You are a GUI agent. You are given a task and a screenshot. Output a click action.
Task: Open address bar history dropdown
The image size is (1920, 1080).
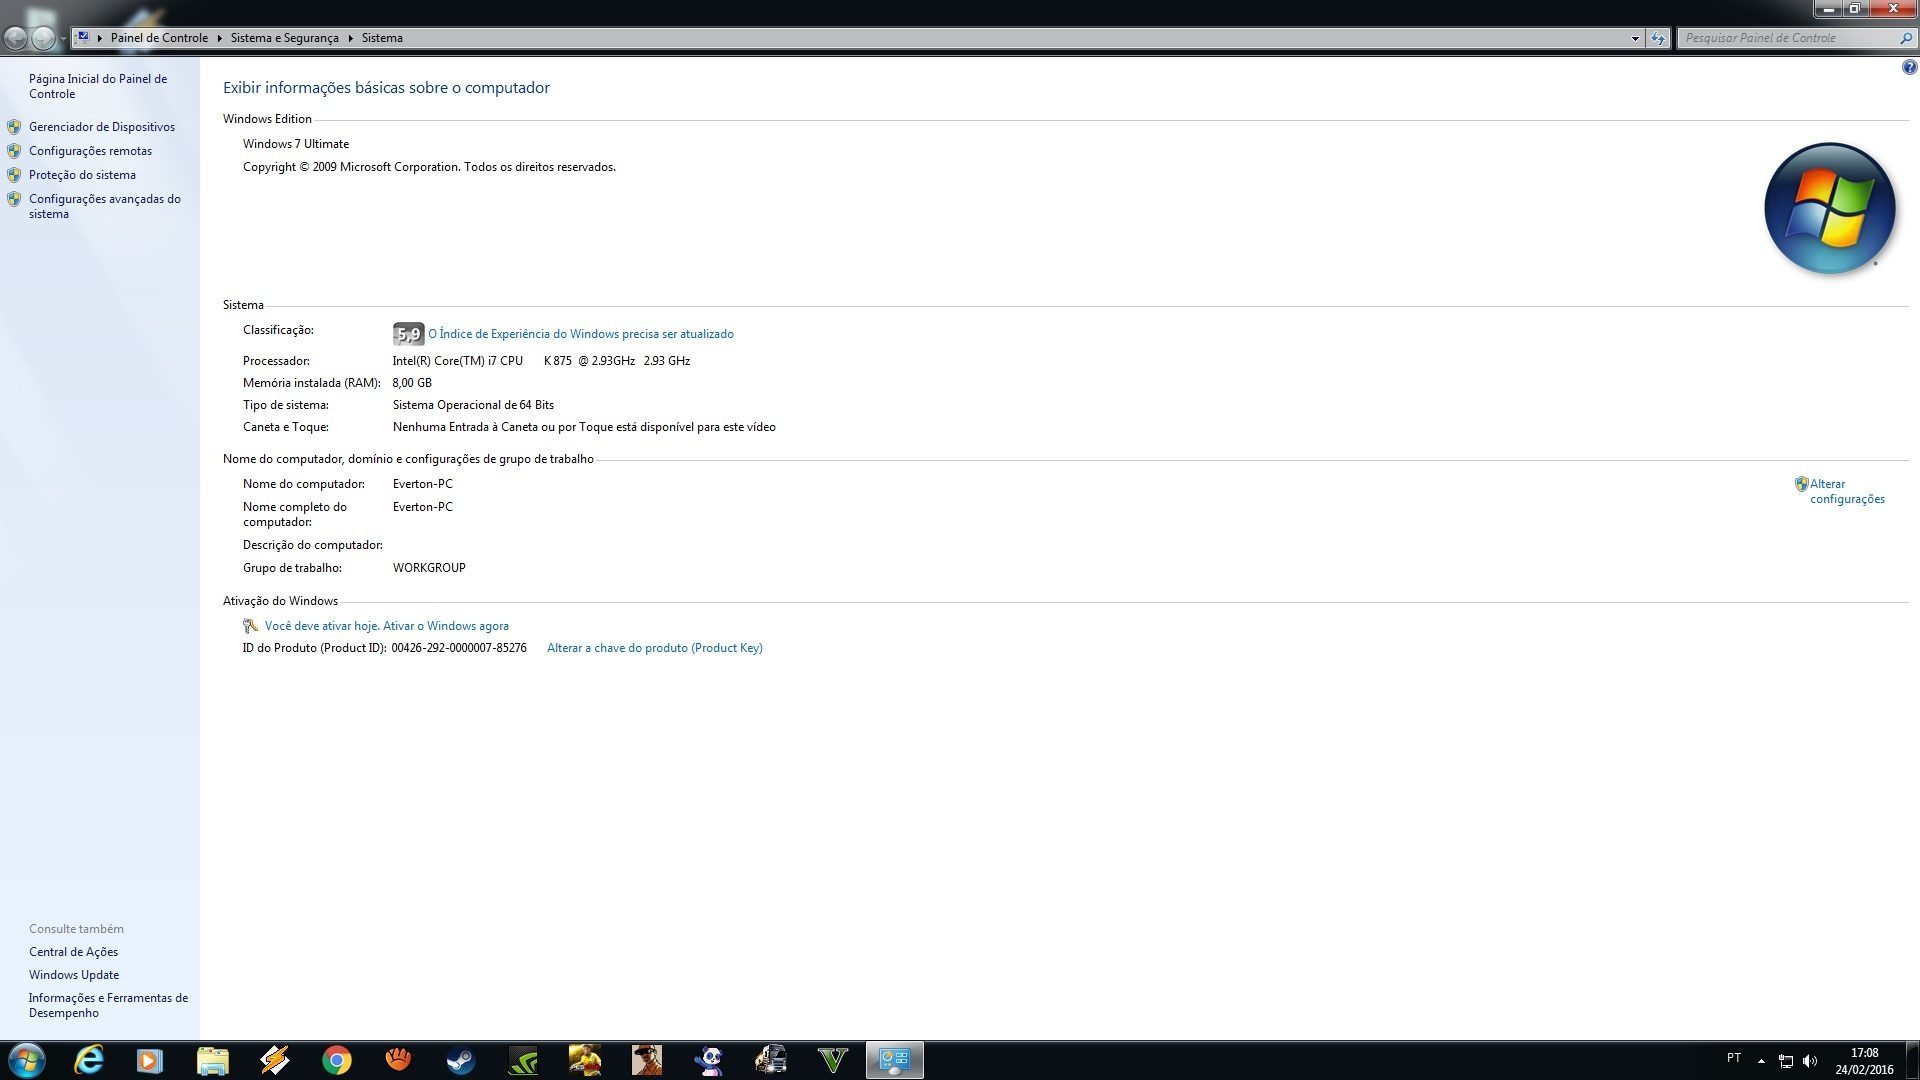1635,38
